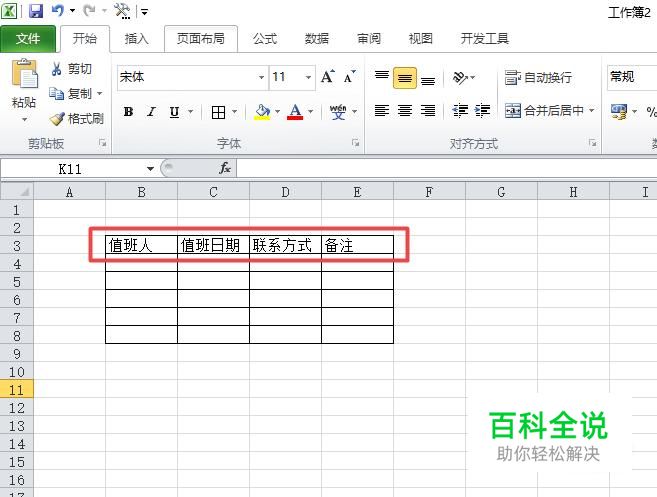Screen dimensions: 657x497
Task: Click Decrease Font Size icon
Action: tap(349, 77)
